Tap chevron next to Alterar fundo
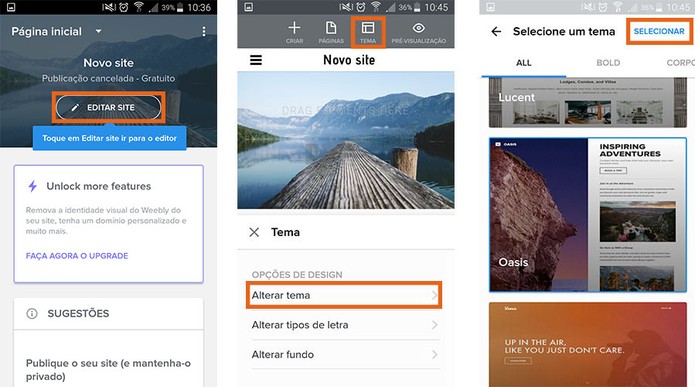Screen dimensions: 695x387 coord(434,355)
